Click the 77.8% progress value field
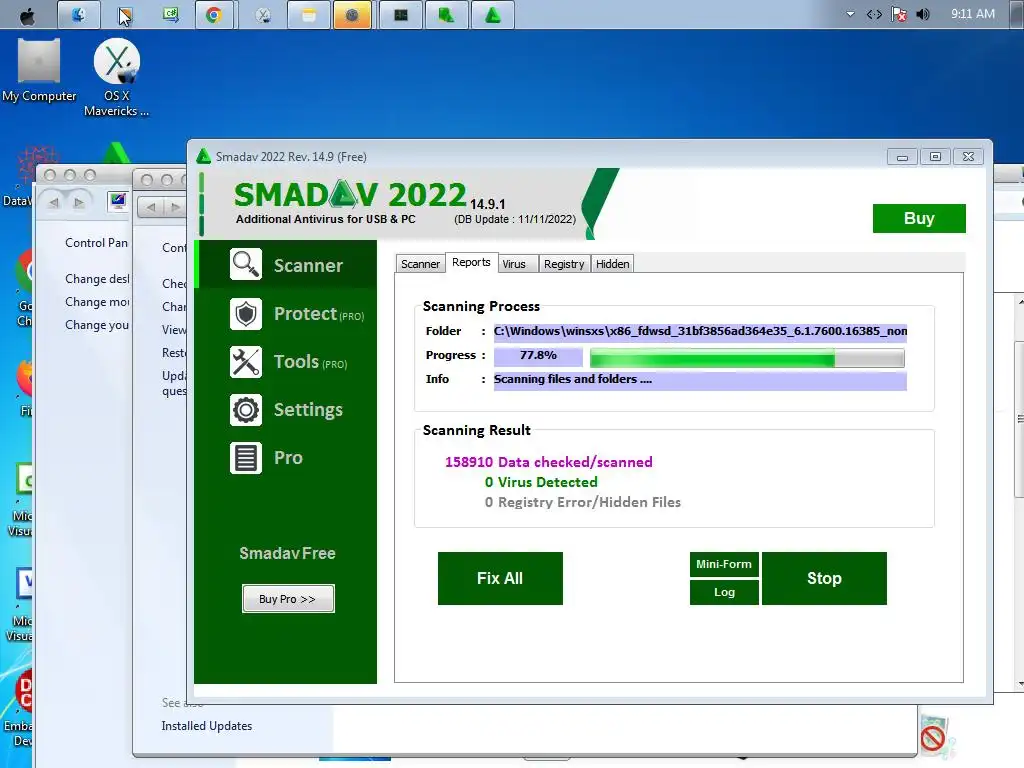 (538, 356)
